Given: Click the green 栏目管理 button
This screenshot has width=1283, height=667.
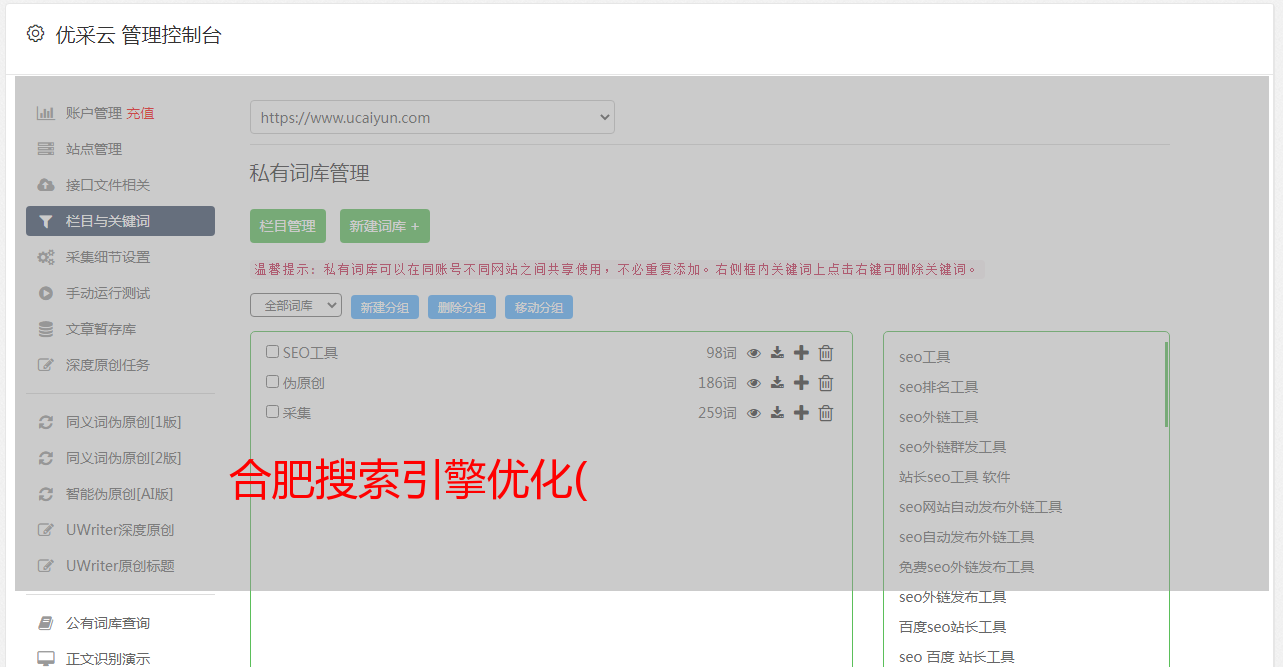Looking at the screenshot, I should [288, 226].
